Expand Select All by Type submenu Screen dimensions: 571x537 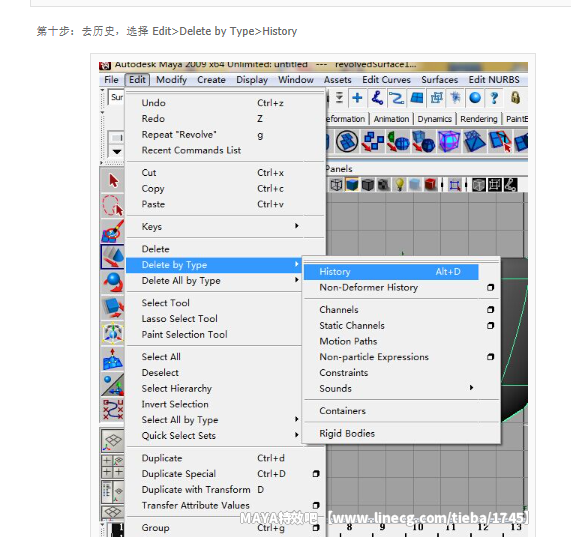coord(297,419)
